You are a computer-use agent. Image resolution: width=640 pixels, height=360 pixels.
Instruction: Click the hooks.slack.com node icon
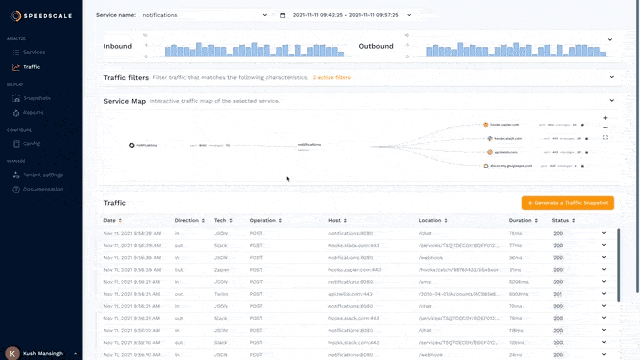(x=490, y=139)
